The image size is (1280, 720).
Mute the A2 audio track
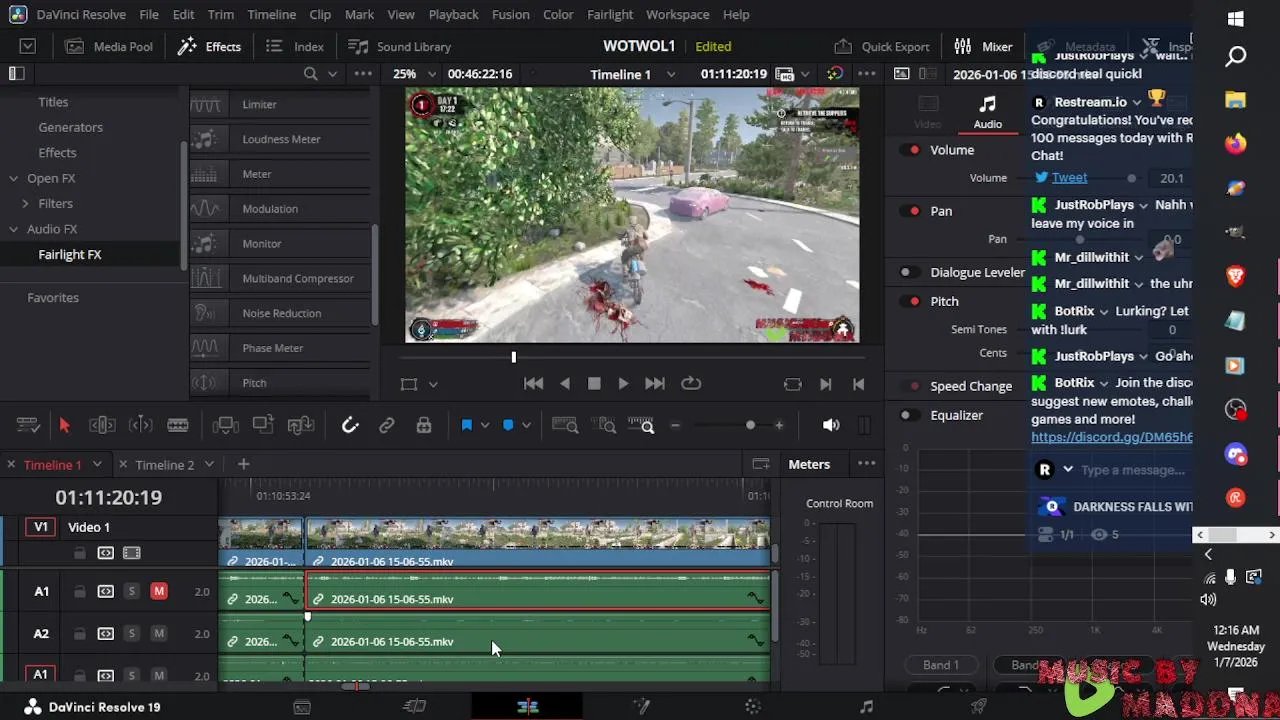[x=159, y=633]
